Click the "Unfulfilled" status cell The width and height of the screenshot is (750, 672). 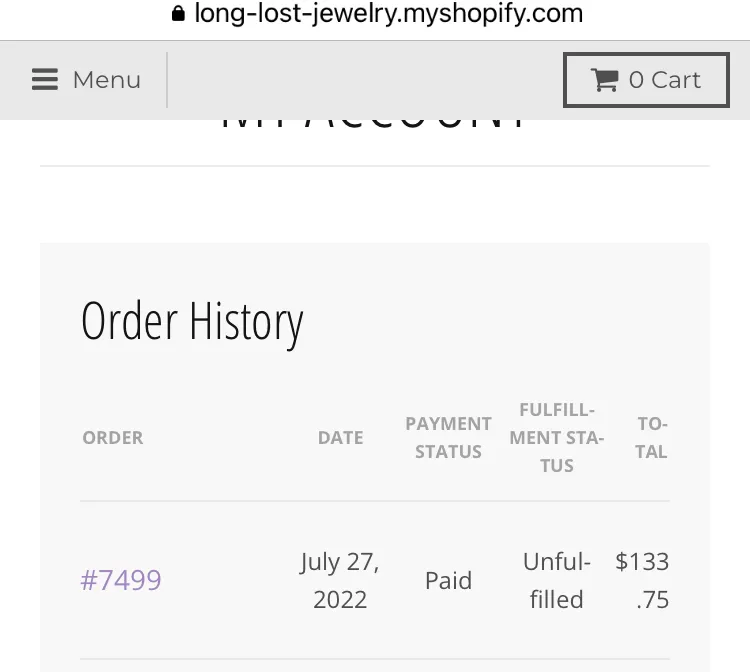coord(557,580)
